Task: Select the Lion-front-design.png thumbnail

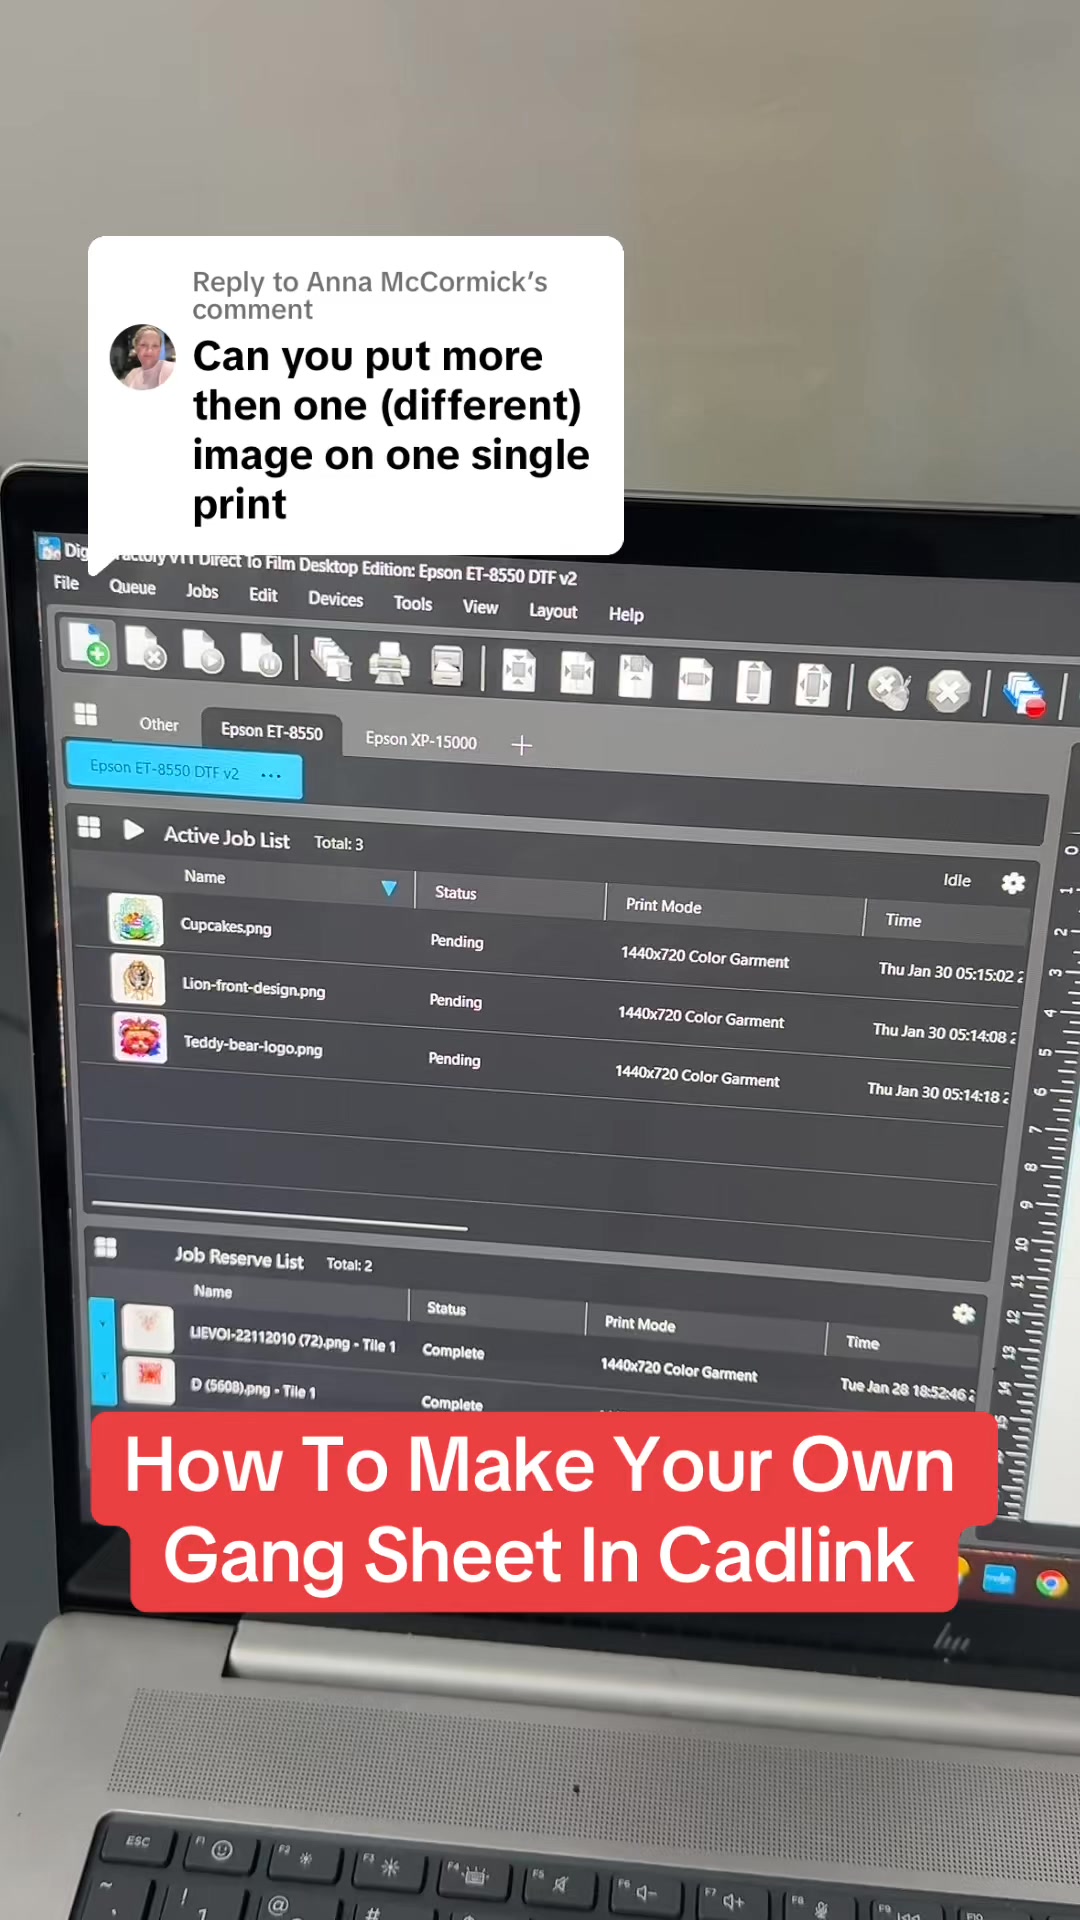Action: pyautogui.click(x=138, y=979)
